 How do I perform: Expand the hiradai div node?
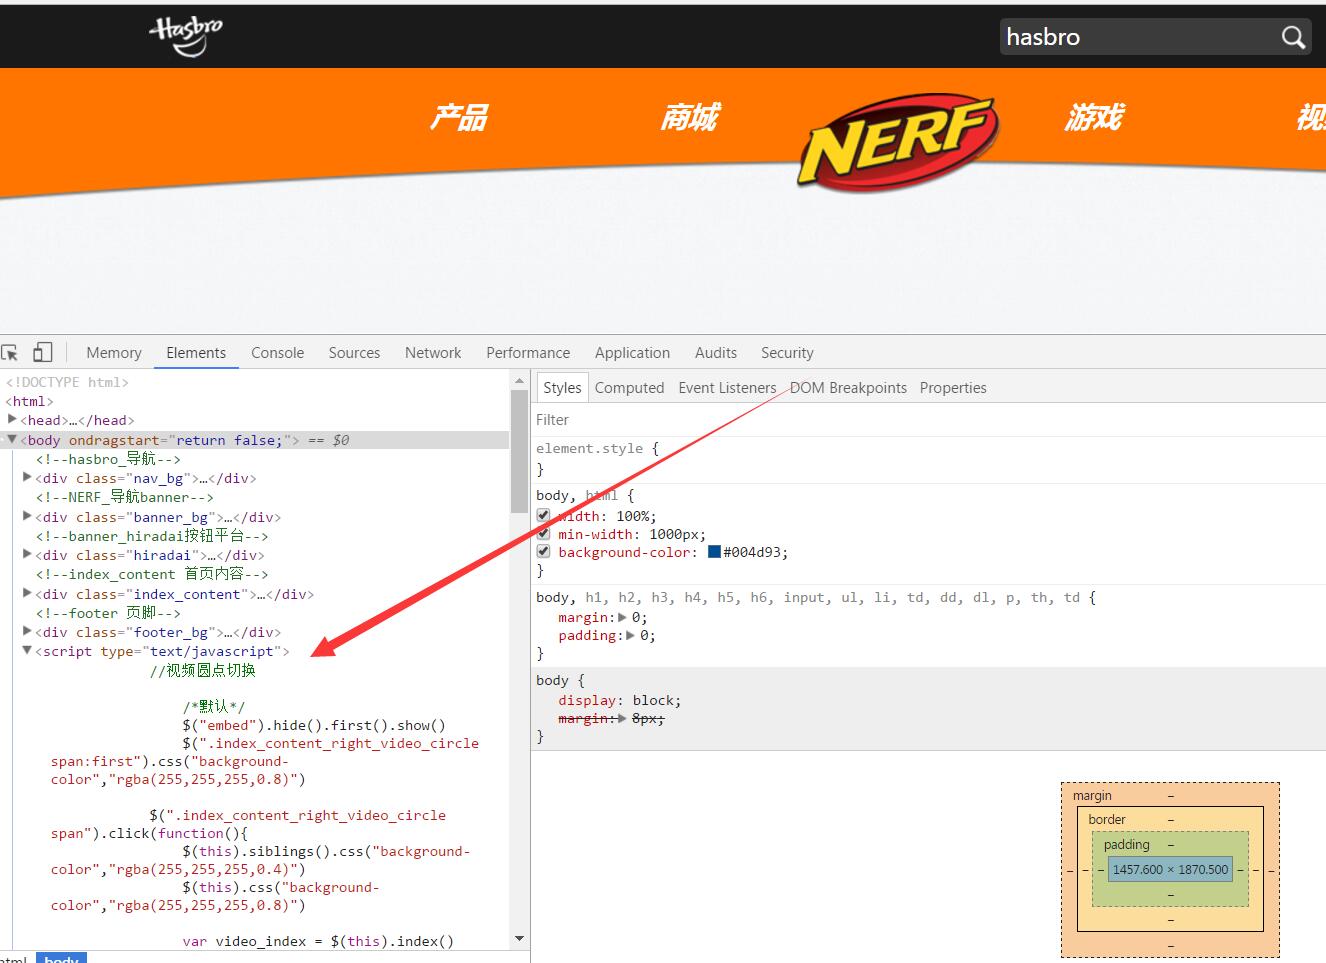[x=27, y=555]
